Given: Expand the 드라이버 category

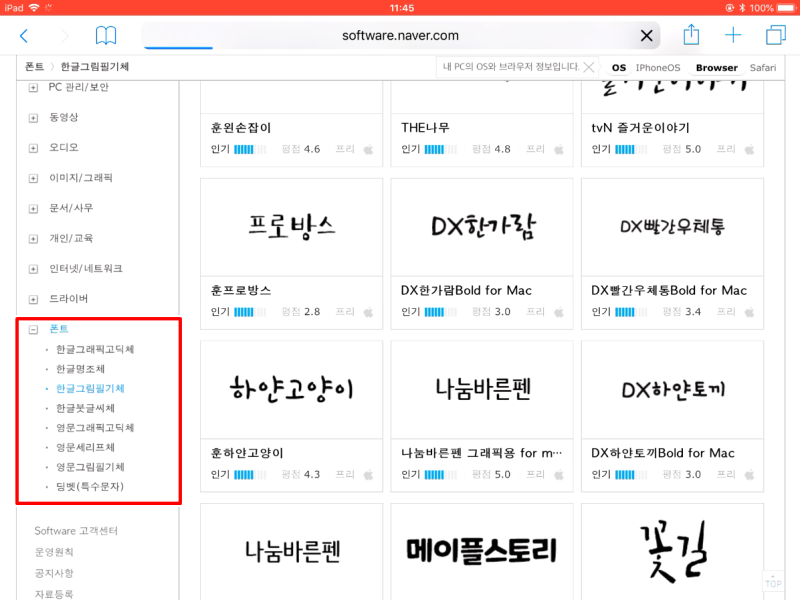Looking at the screenshot, I should click(x=33, y=299).
